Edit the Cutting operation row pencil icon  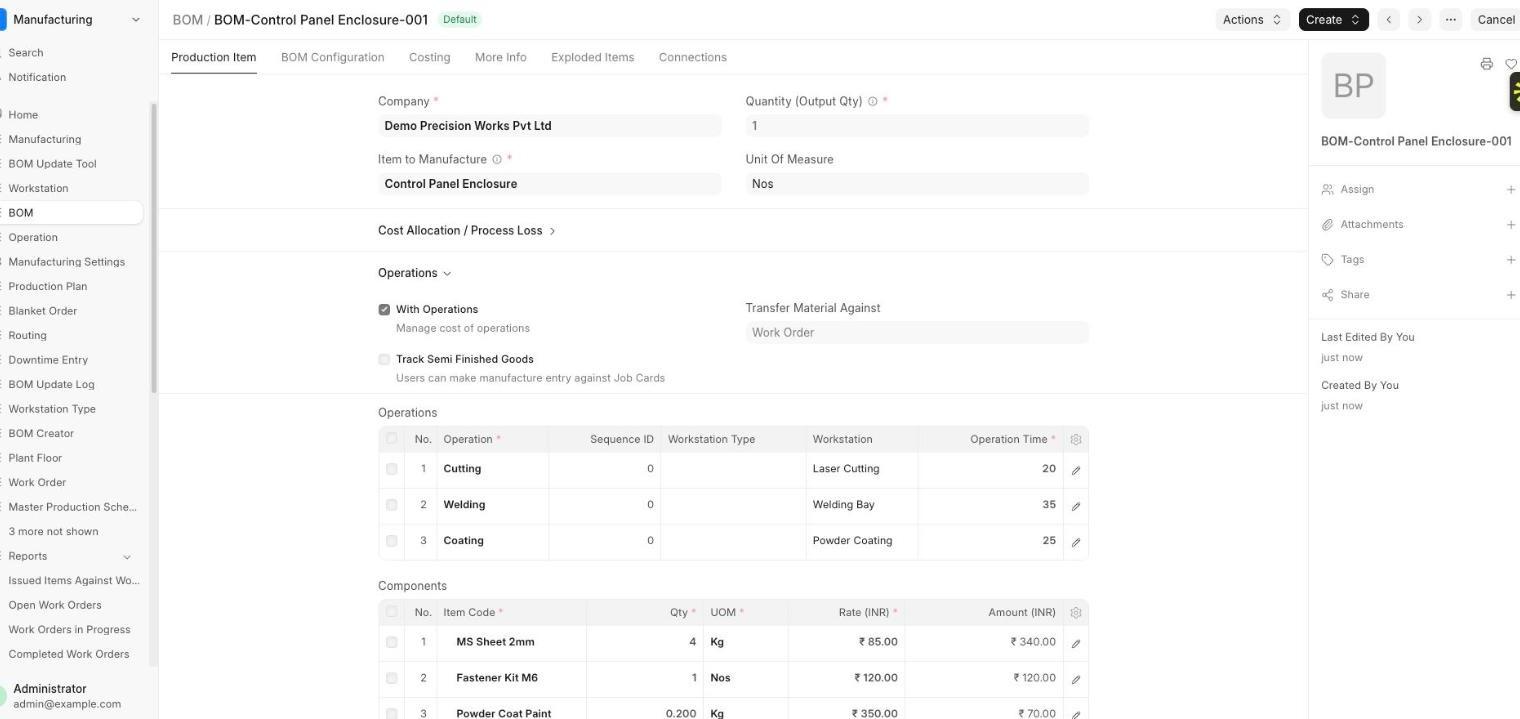click(1076, 470)
